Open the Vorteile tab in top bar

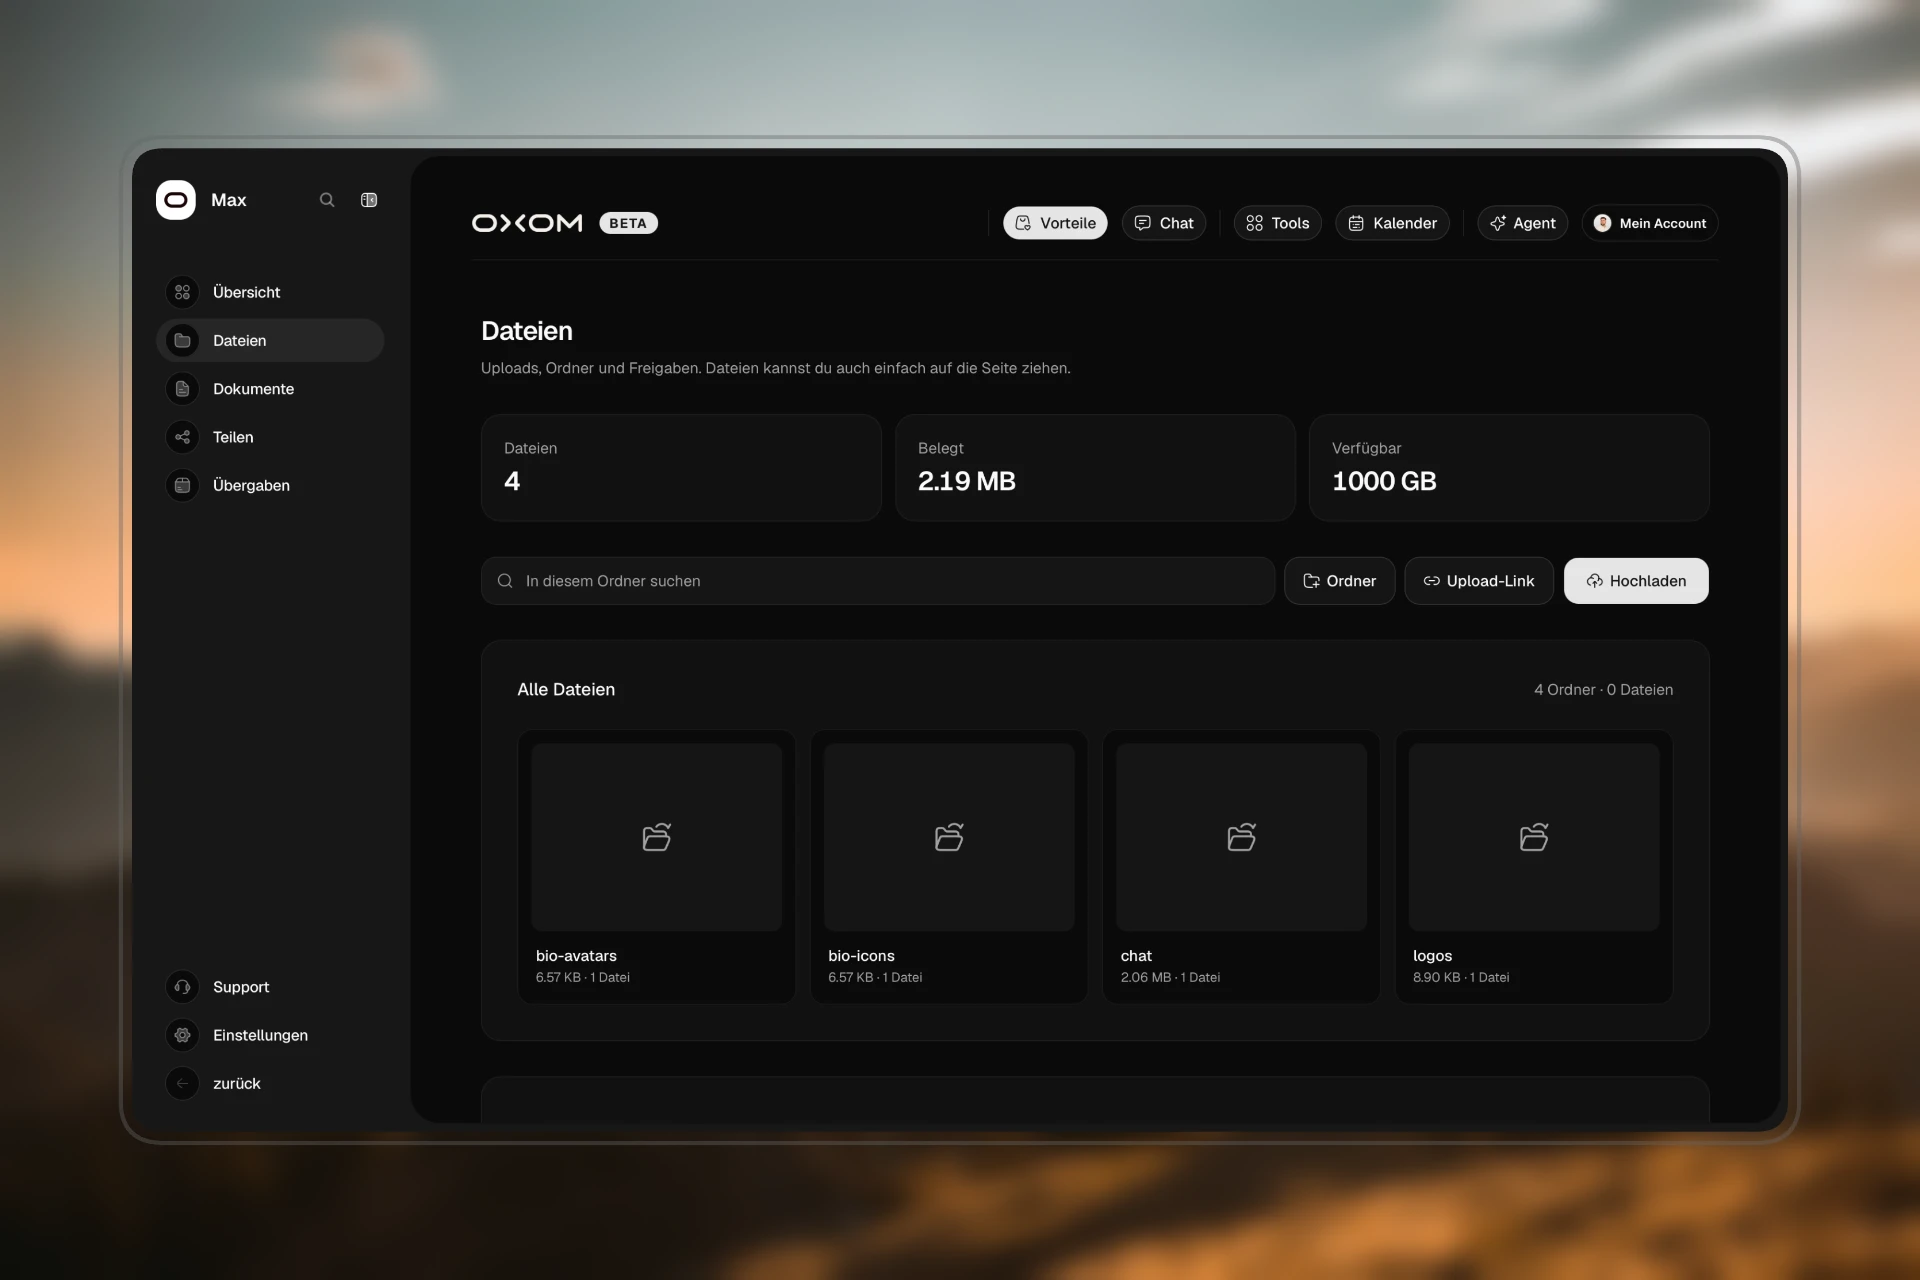1055,223
